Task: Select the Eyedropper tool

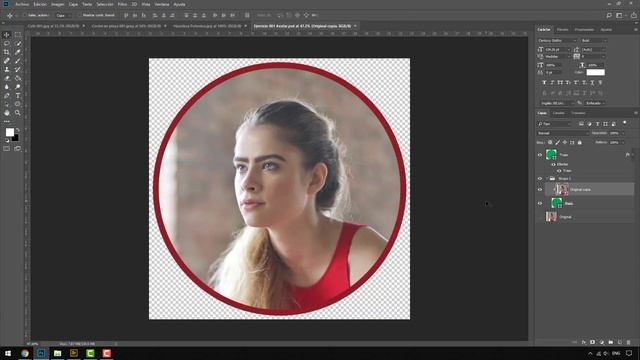Action: coord(18,52)
